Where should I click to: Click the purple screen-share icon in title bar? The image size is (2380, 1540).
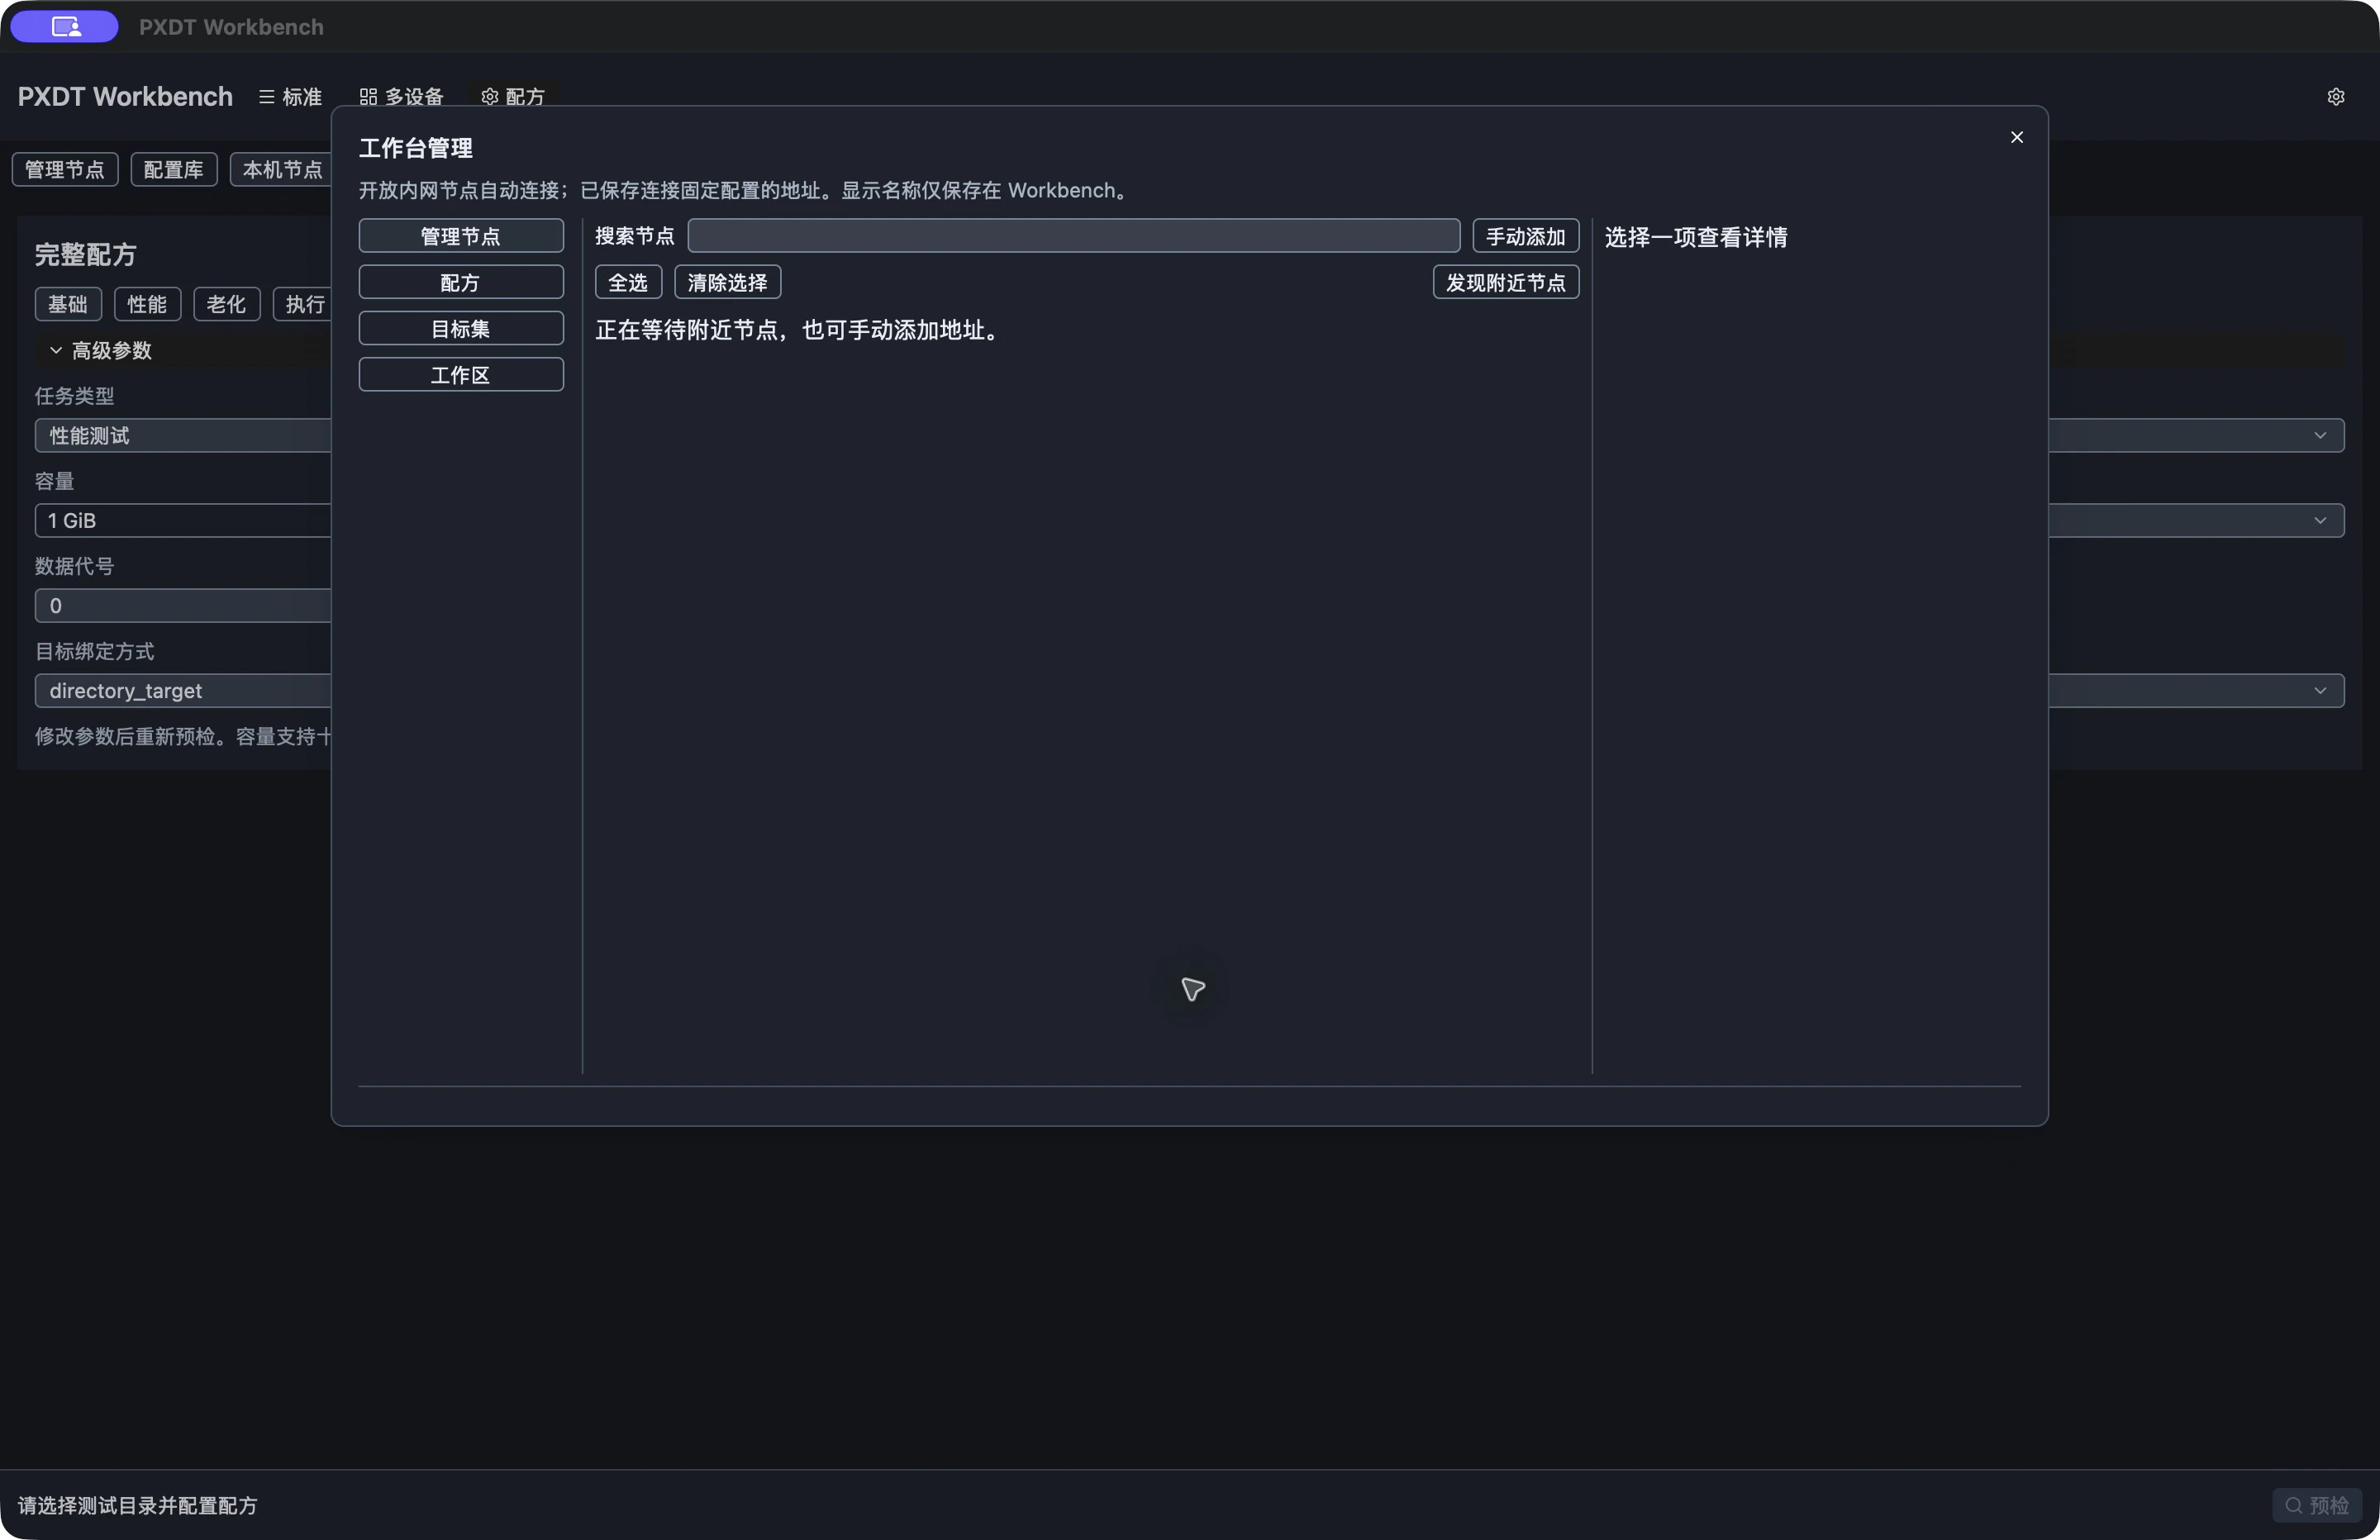tap(65, 27)
